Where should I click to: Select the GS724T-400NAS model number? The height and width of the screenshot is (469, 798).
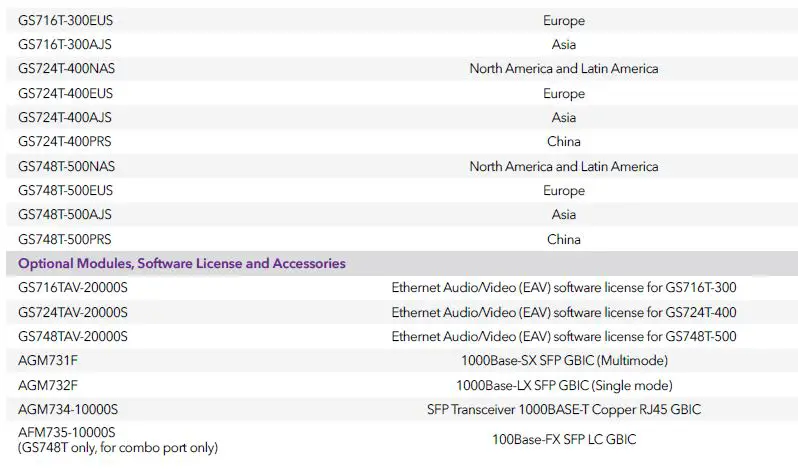(66, 68)
